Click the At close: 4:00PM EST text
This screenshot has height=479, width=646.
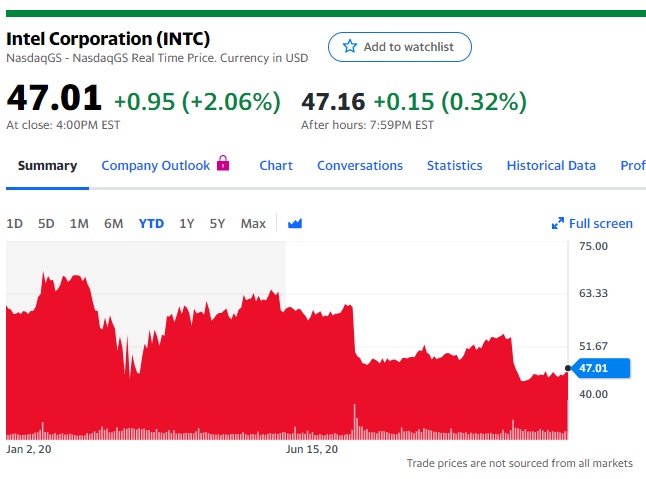point(63,125)
